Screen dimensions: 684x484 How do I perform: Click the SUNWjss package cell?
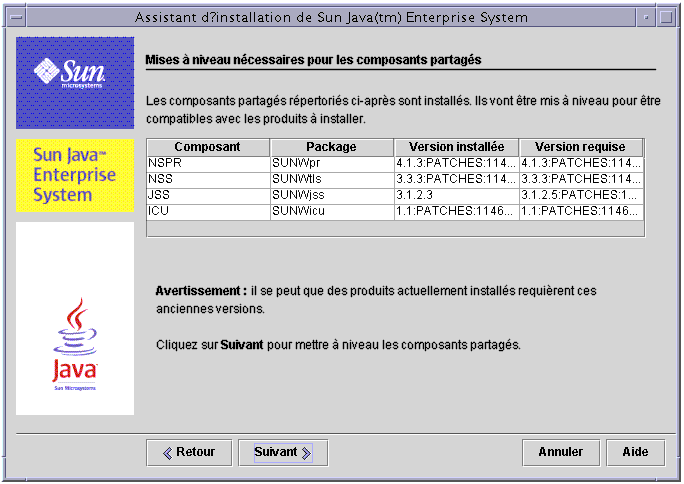332,196
